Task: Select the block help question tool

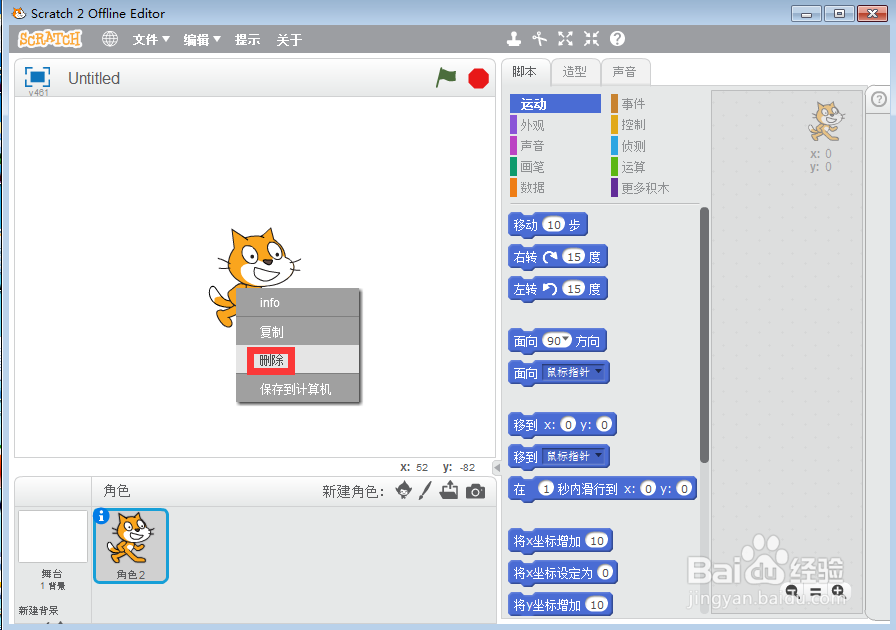Action: [x=617, y=39]
